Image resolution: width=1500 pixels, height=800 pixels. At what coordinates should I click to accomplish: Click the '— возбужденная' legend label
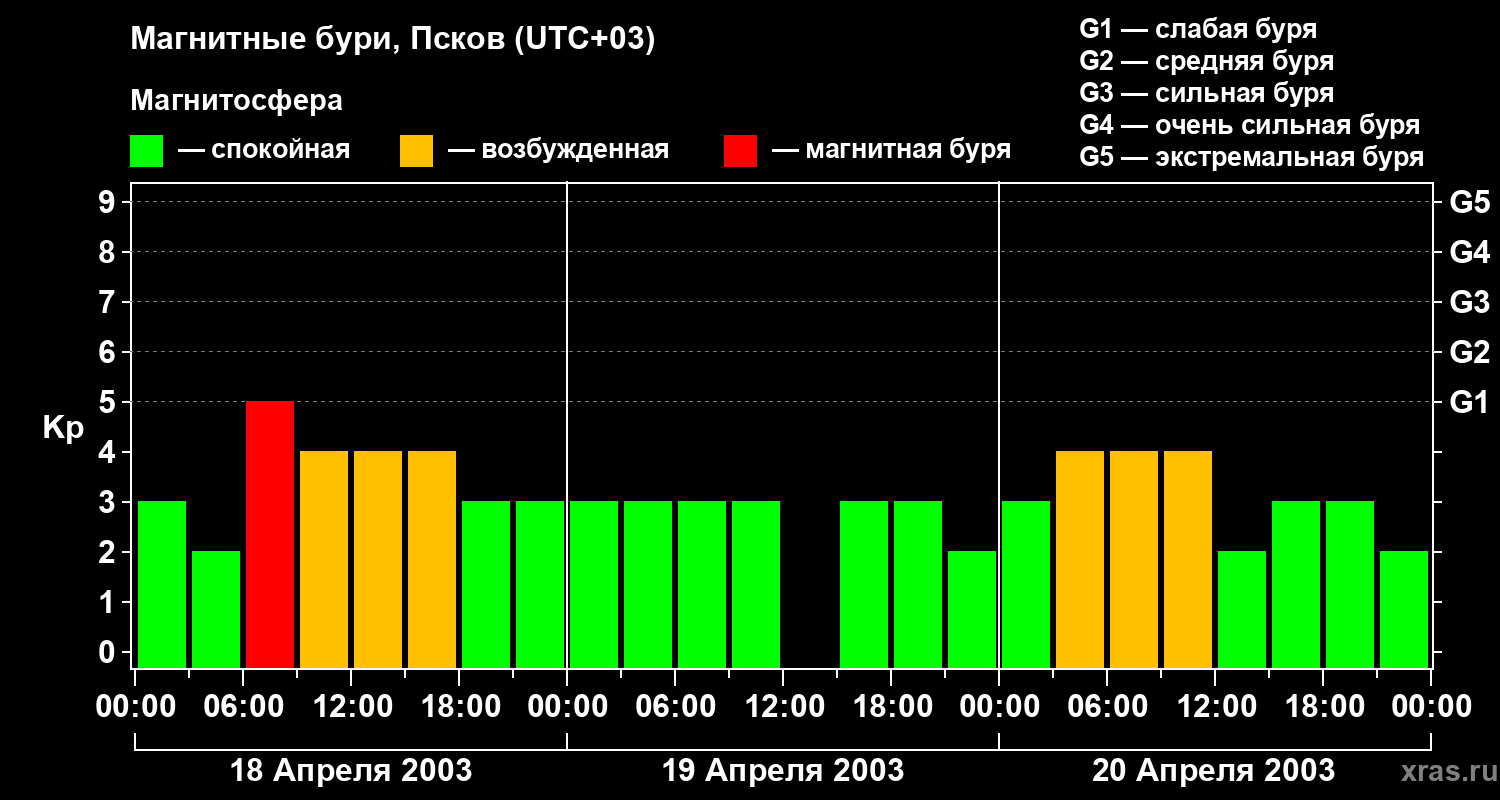point(558,150)
